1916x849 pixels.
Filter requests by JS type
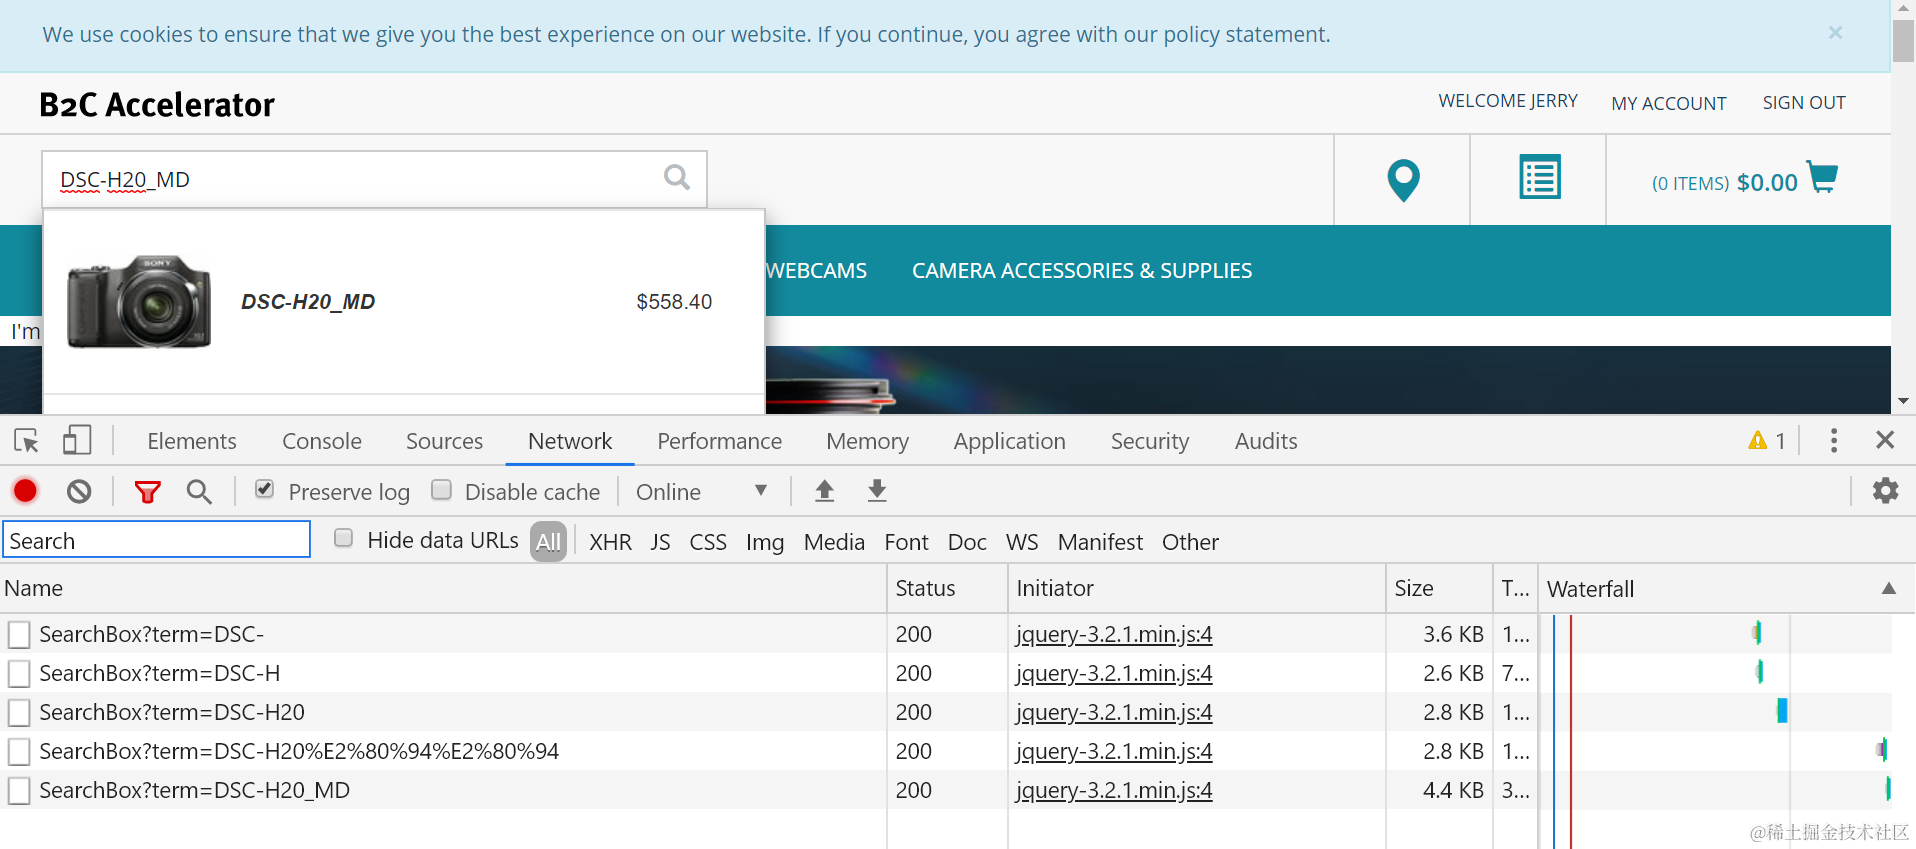click(660, 542)
